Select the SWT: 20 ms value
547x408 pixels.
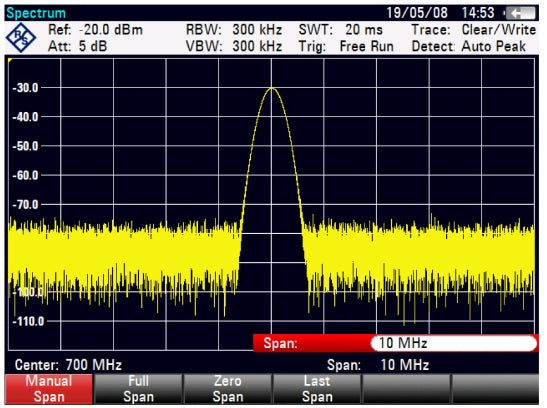coord(340,30)
